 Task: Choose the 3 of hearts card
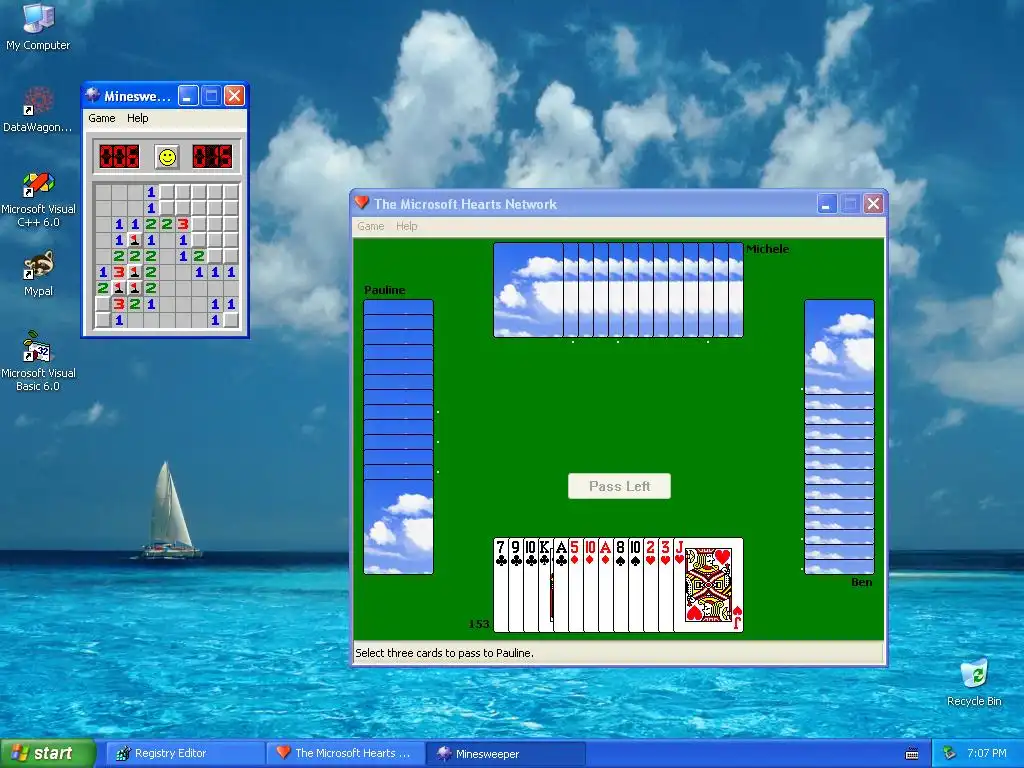(x=666, y=584)
